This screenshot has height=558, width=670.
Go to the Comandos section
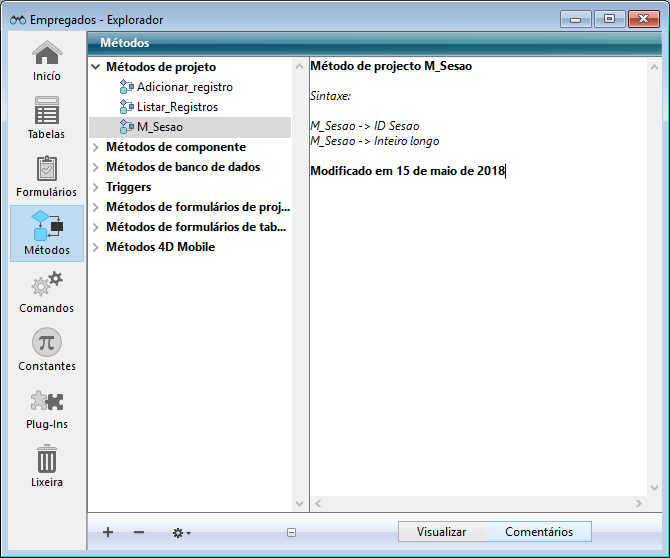46,292
